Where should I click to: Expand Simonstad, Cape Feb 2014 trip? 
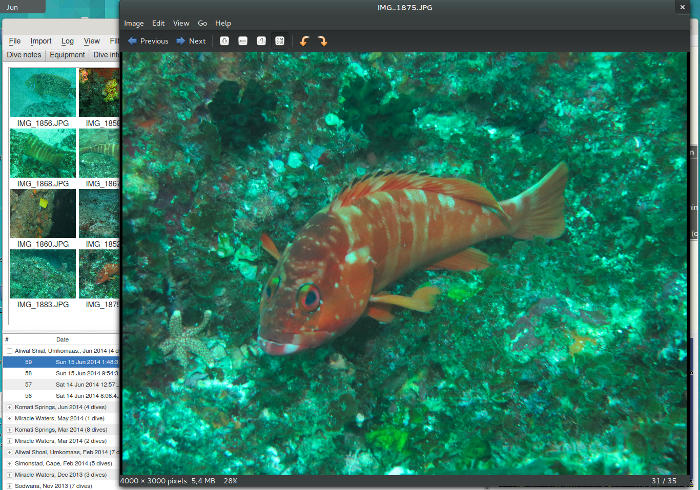coord(9,463)
